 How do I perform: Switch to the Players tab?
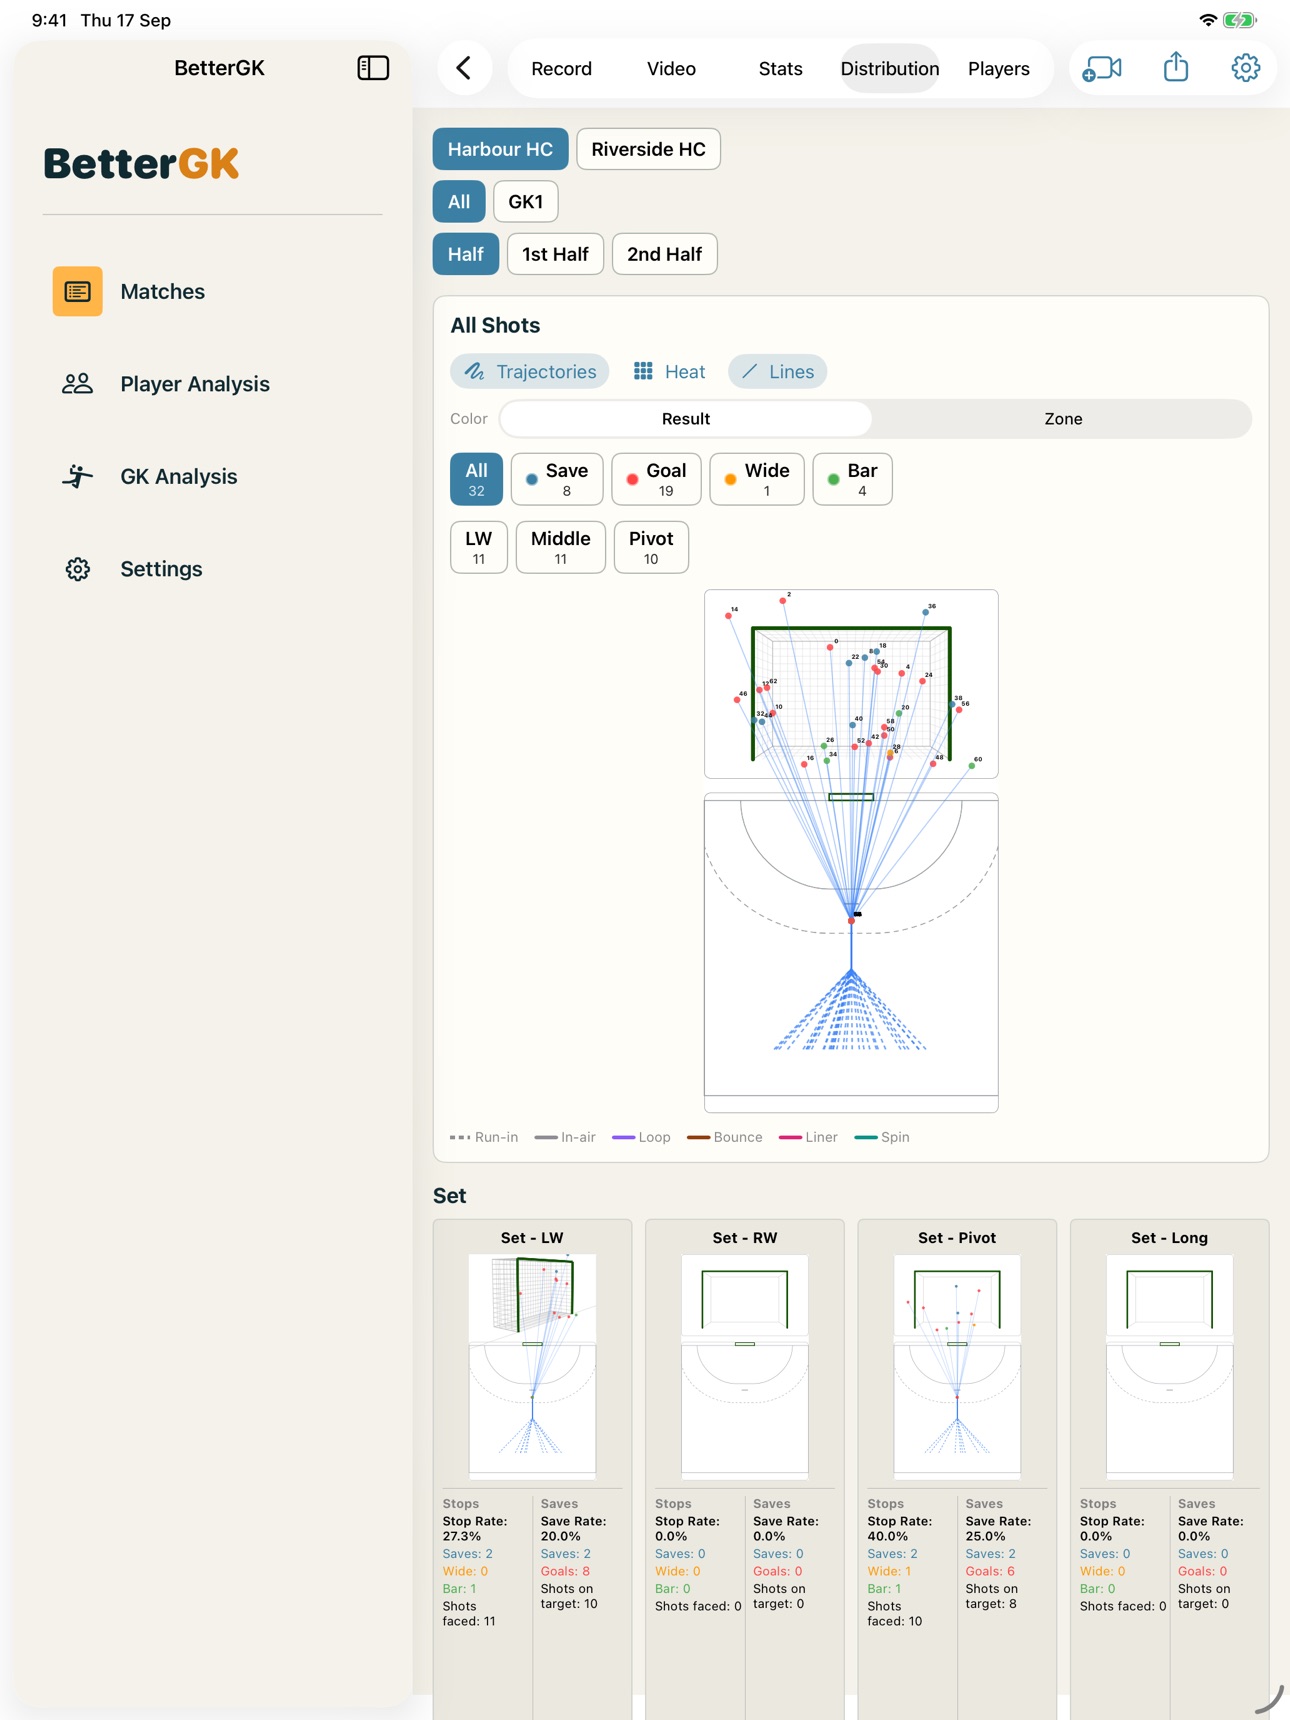[998, 68]
